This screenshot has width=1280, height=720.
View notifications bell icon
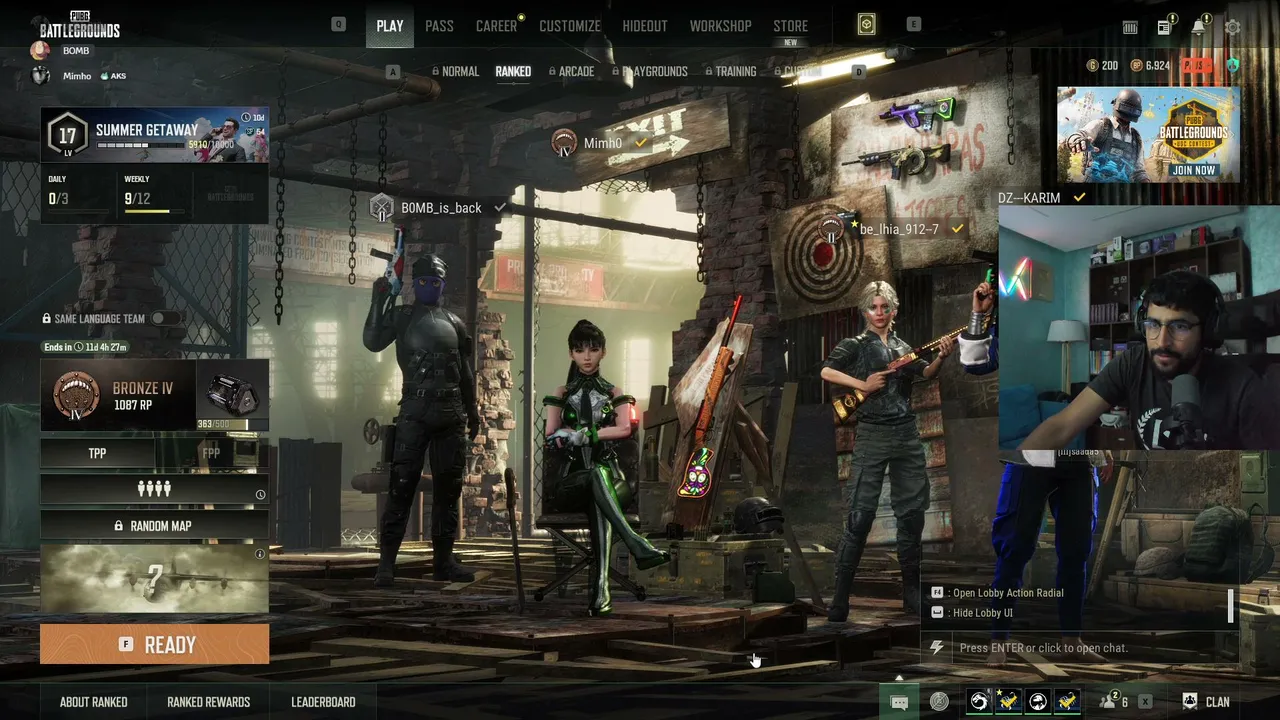(1200, 27)
